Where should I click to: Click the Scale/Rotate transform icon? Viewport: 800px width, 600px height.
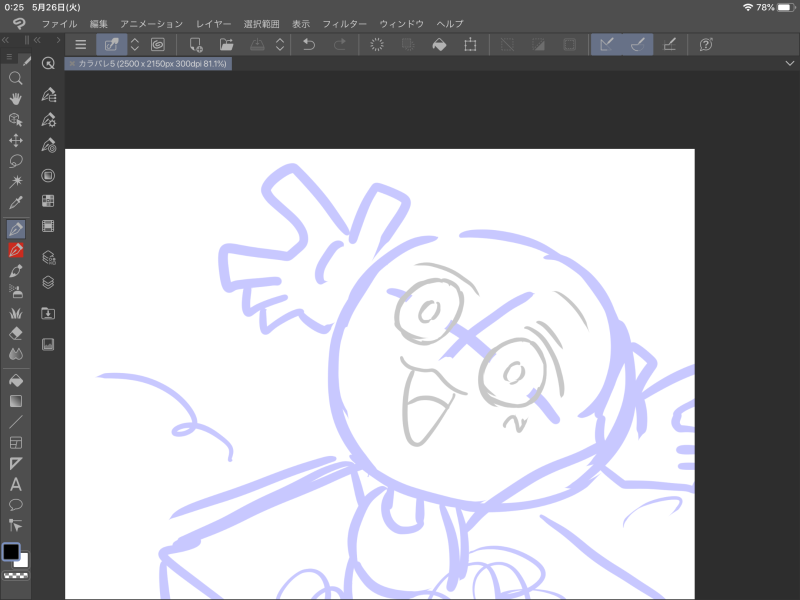[470, 45]
